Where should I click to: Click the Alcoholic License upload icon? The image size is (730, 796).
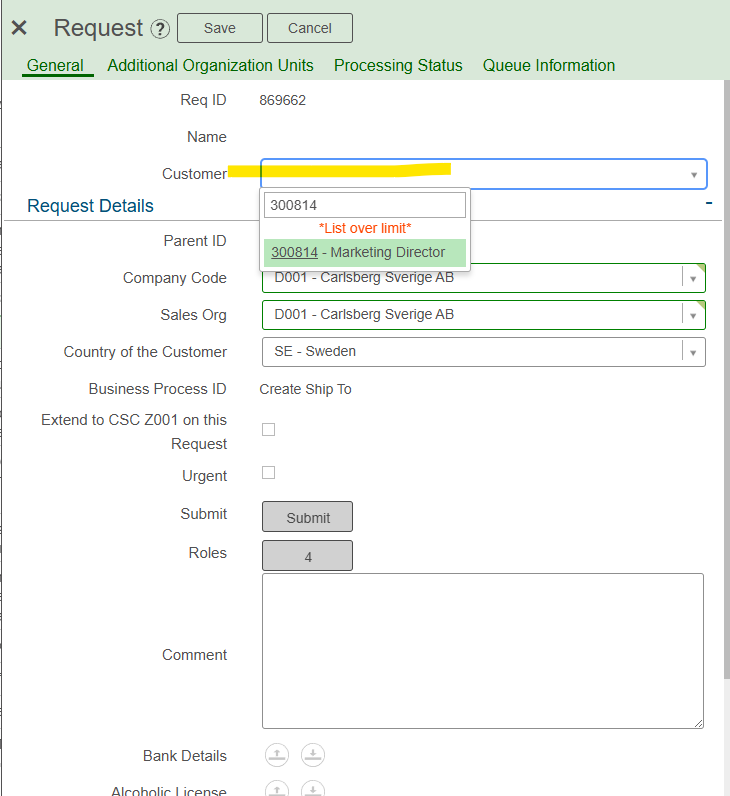(x=277, y=789)
